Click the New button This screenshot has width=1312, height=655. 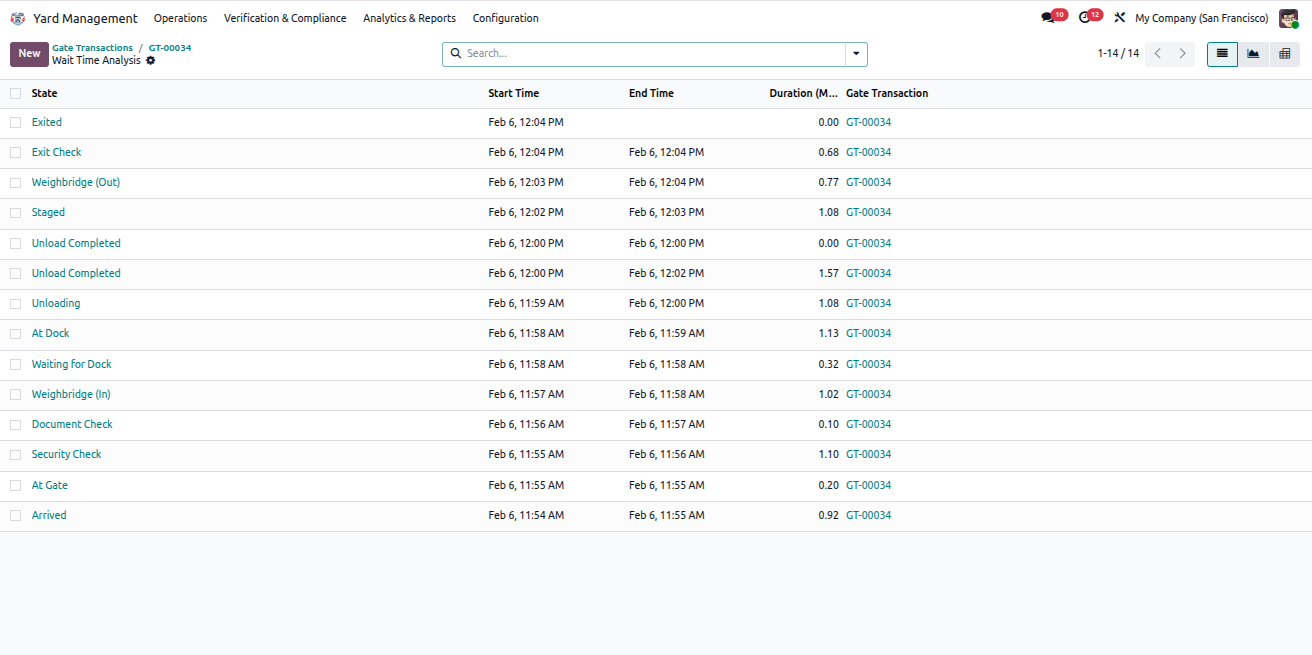[29, 54]
